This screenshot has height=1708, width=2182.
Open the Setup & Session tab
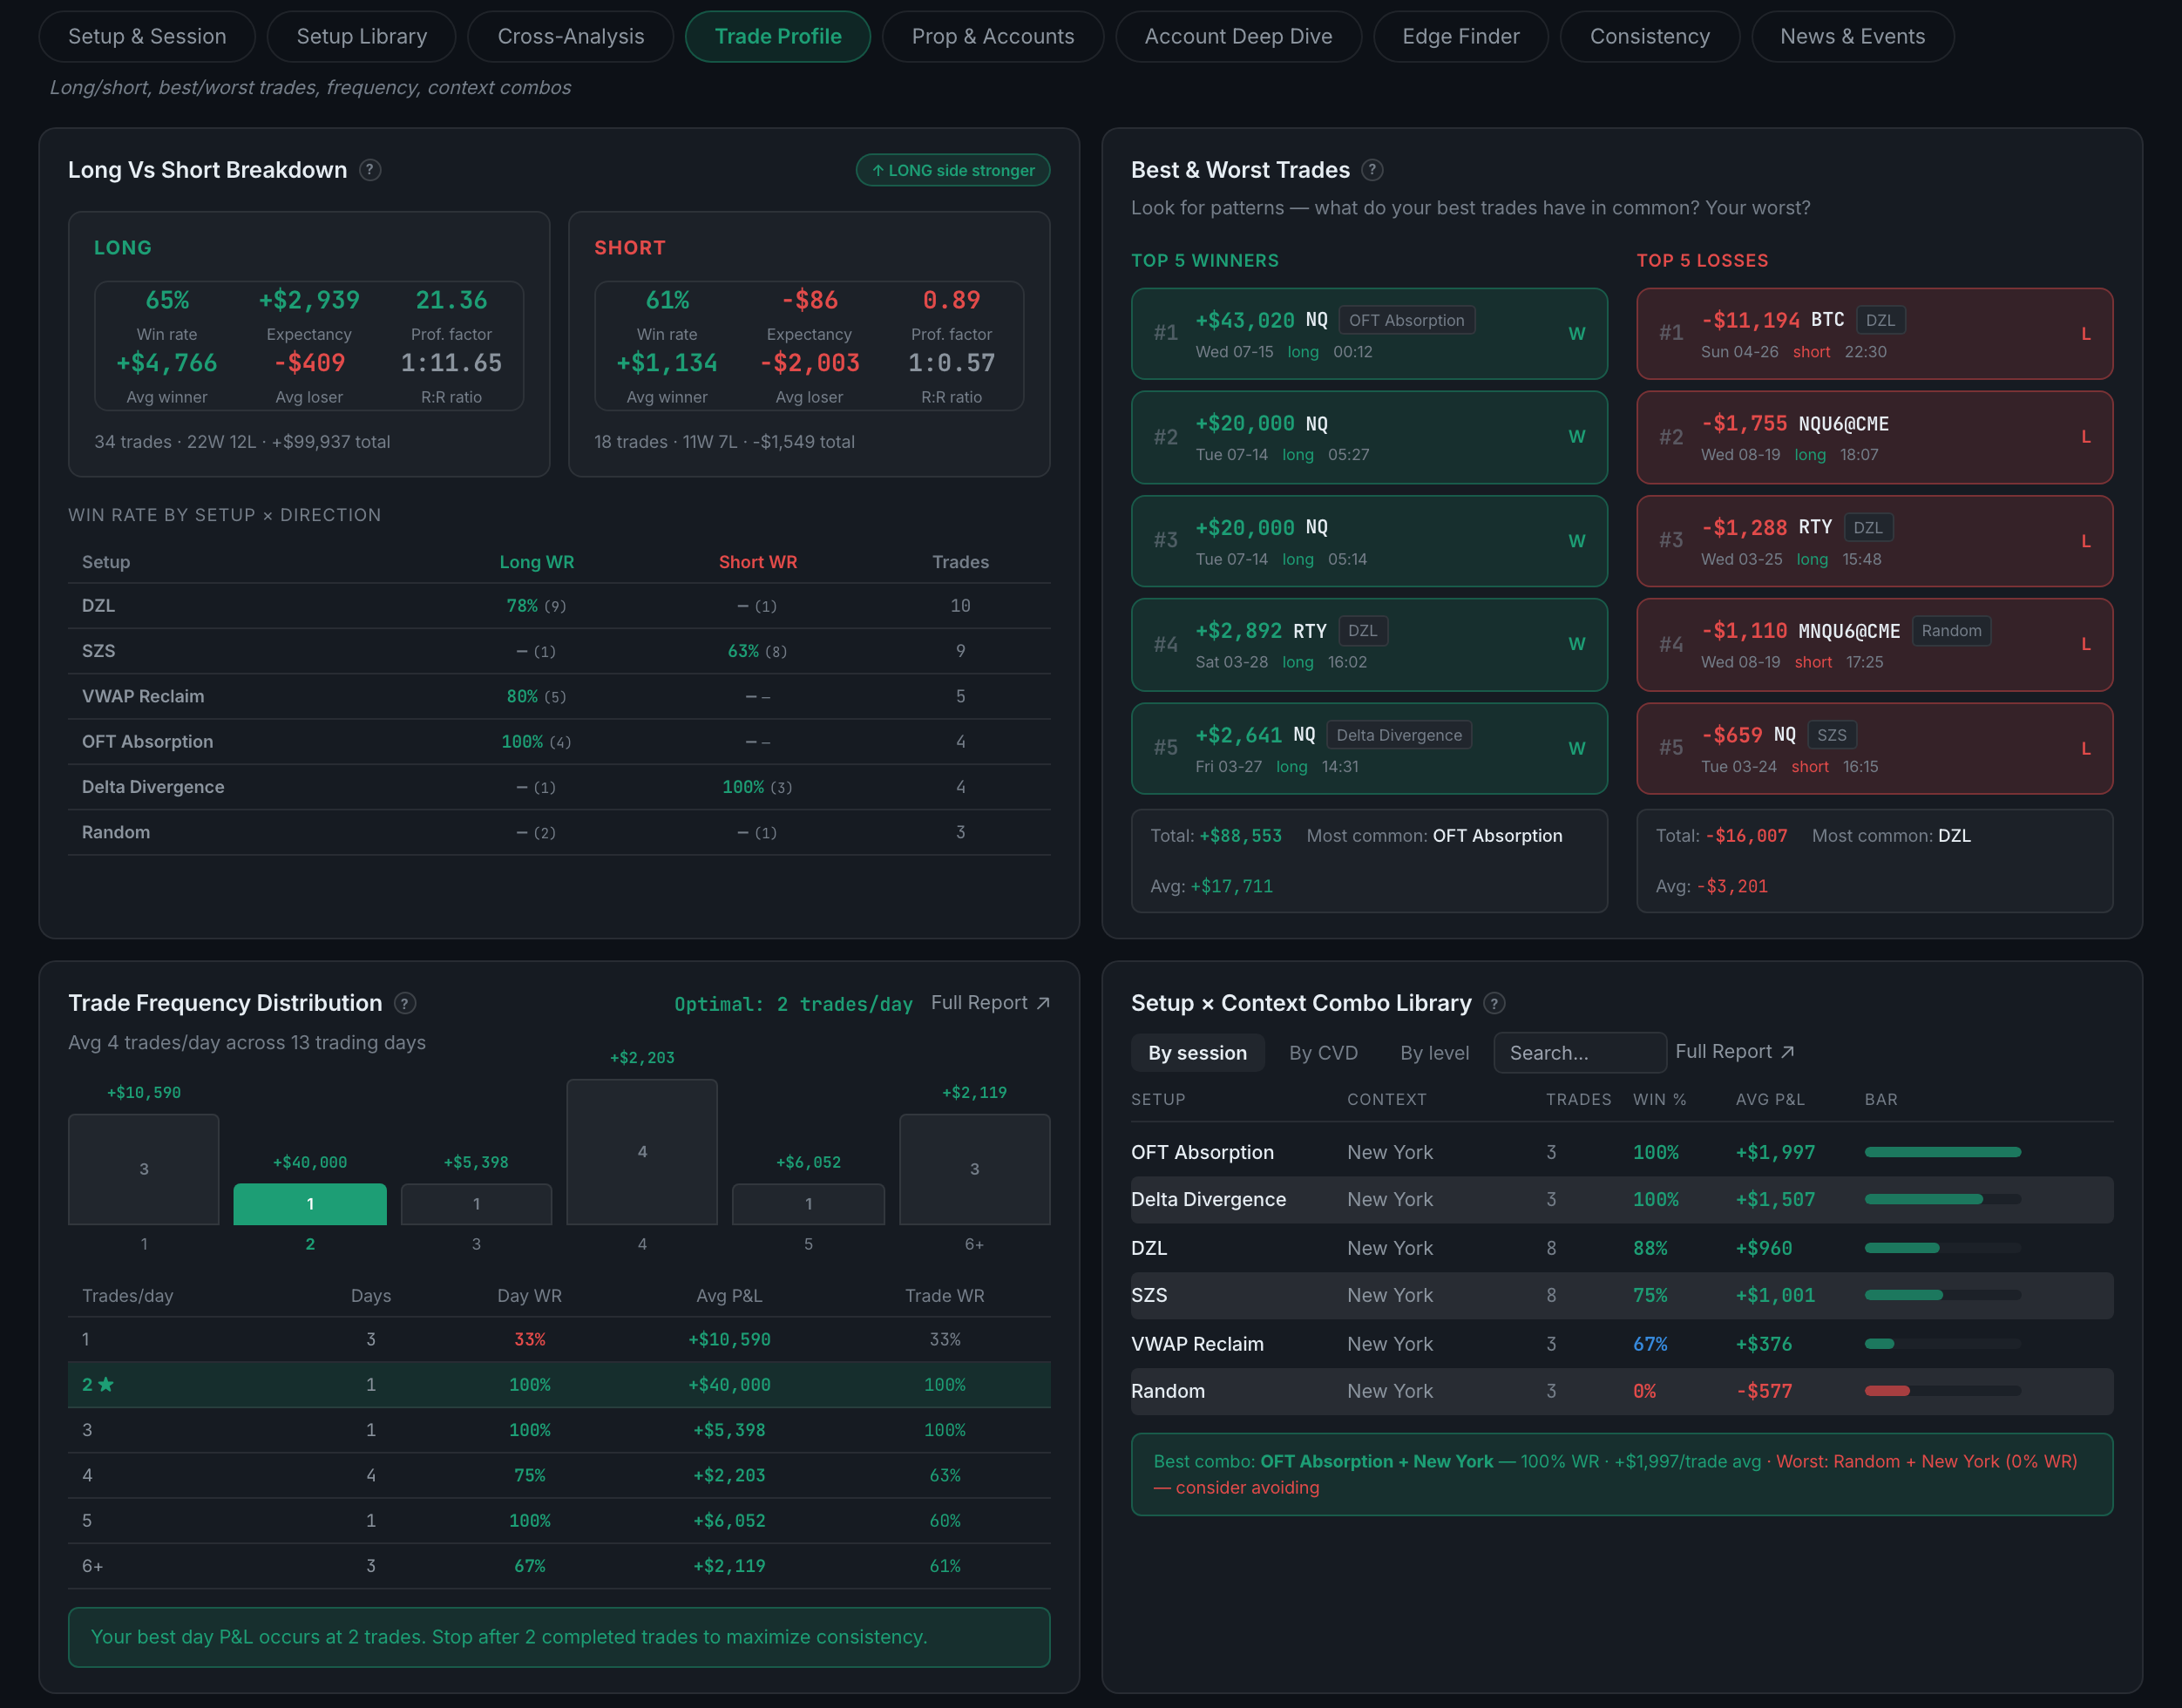147,37
